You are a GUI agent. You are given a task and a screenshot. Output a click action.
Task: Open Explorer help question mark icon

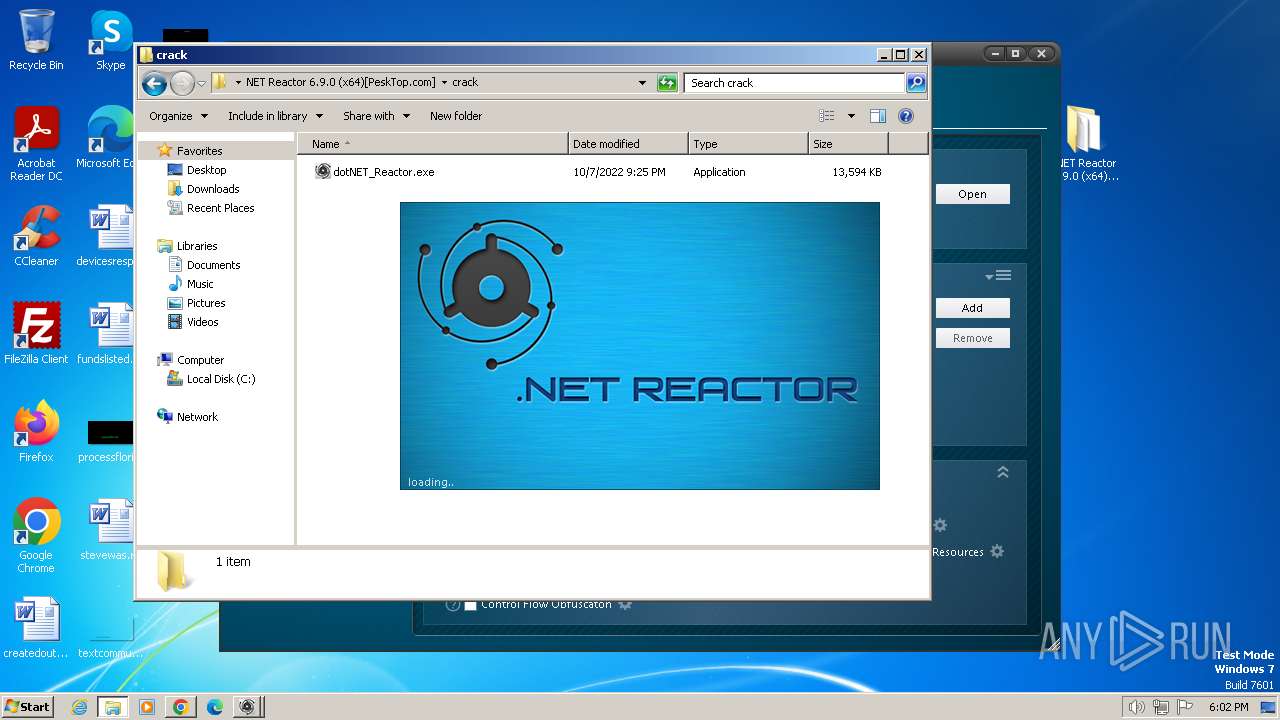(906, 116)
